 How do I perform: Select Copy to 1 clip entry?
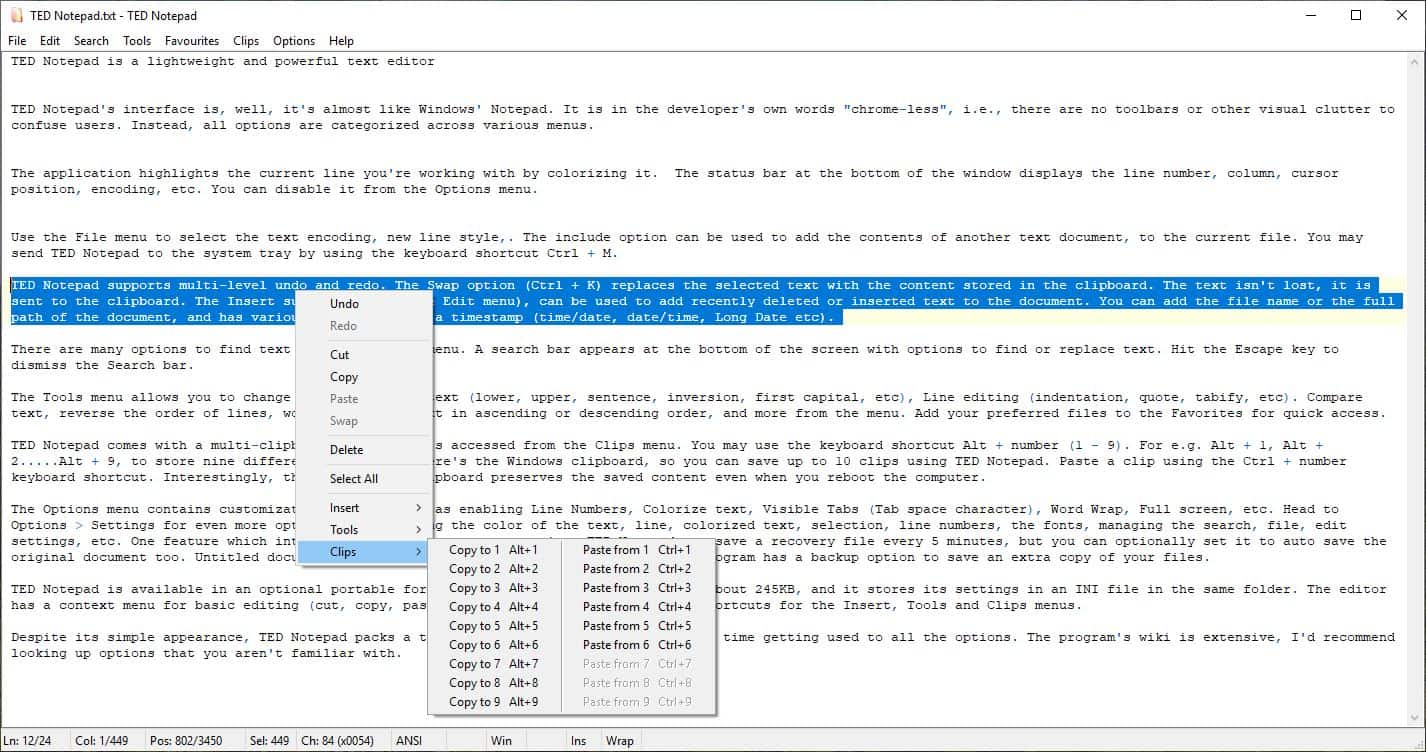(495, 550)
